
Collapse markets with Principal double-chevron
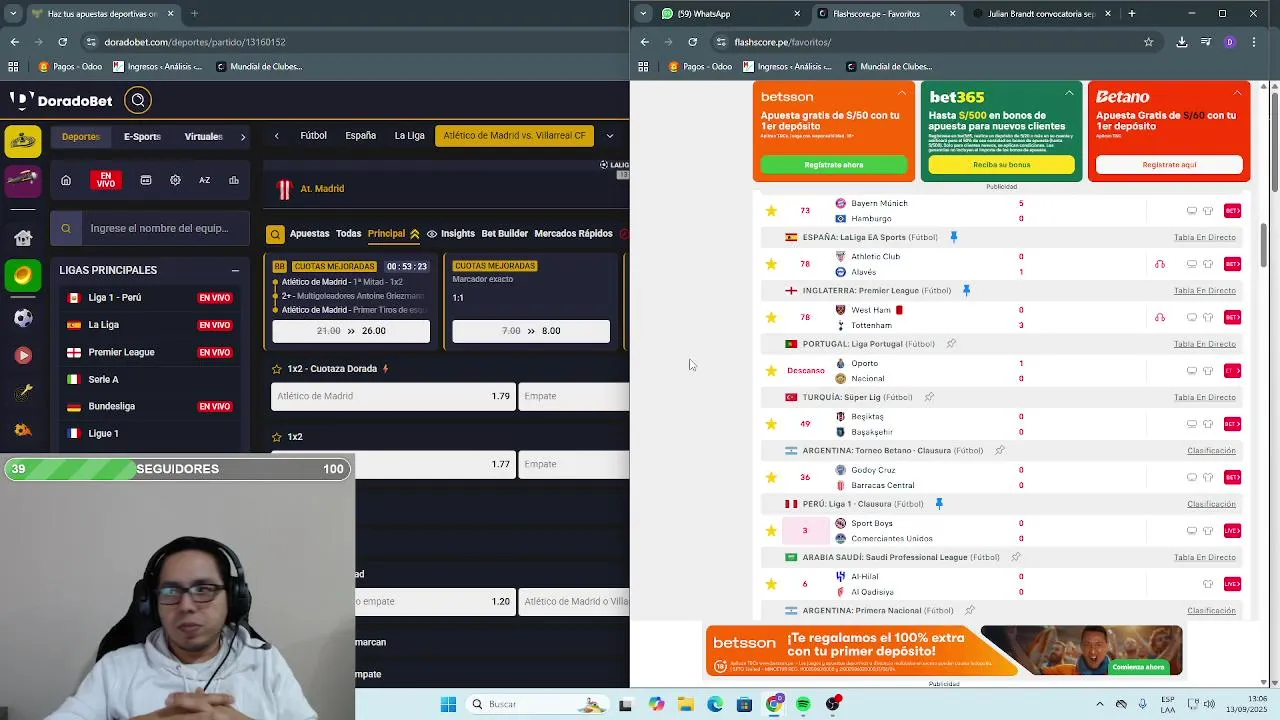(x=414, y=234)
